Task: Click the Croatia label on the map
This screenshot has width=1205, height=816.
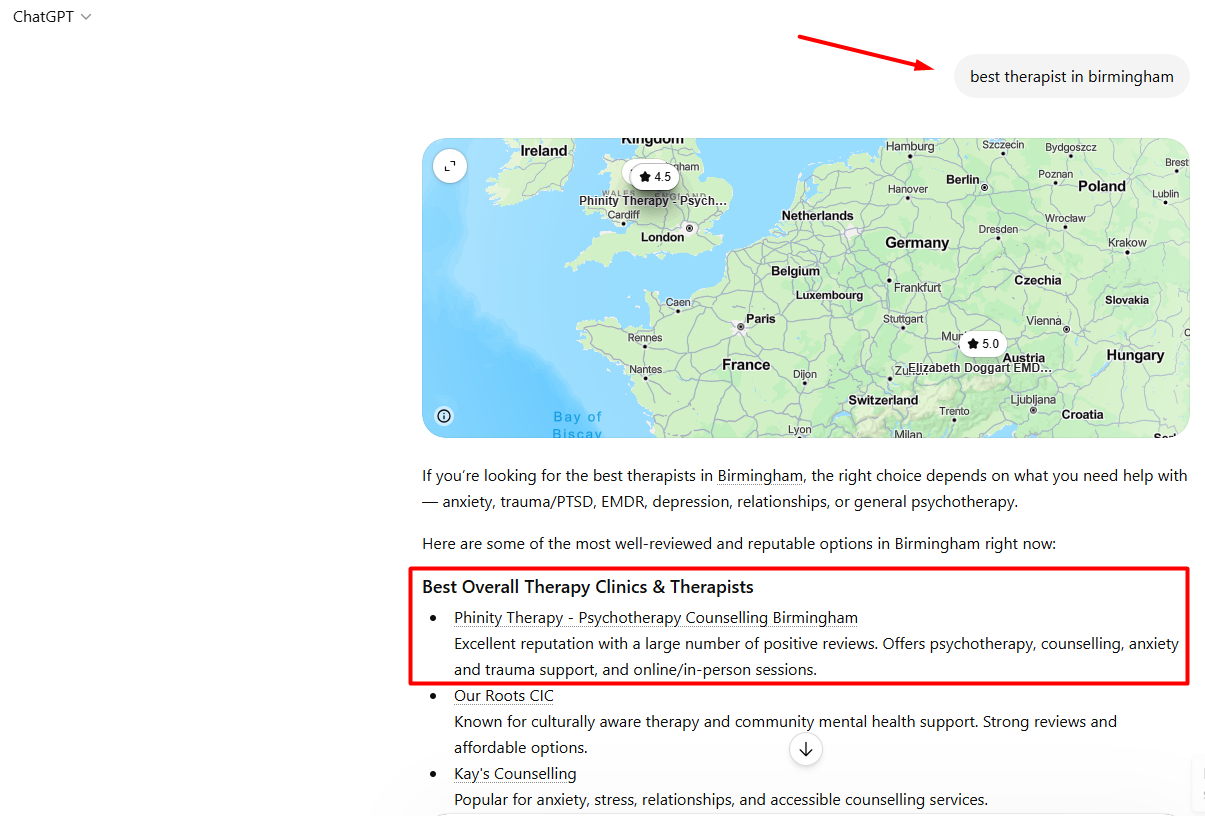Action: coord(1083,414)
